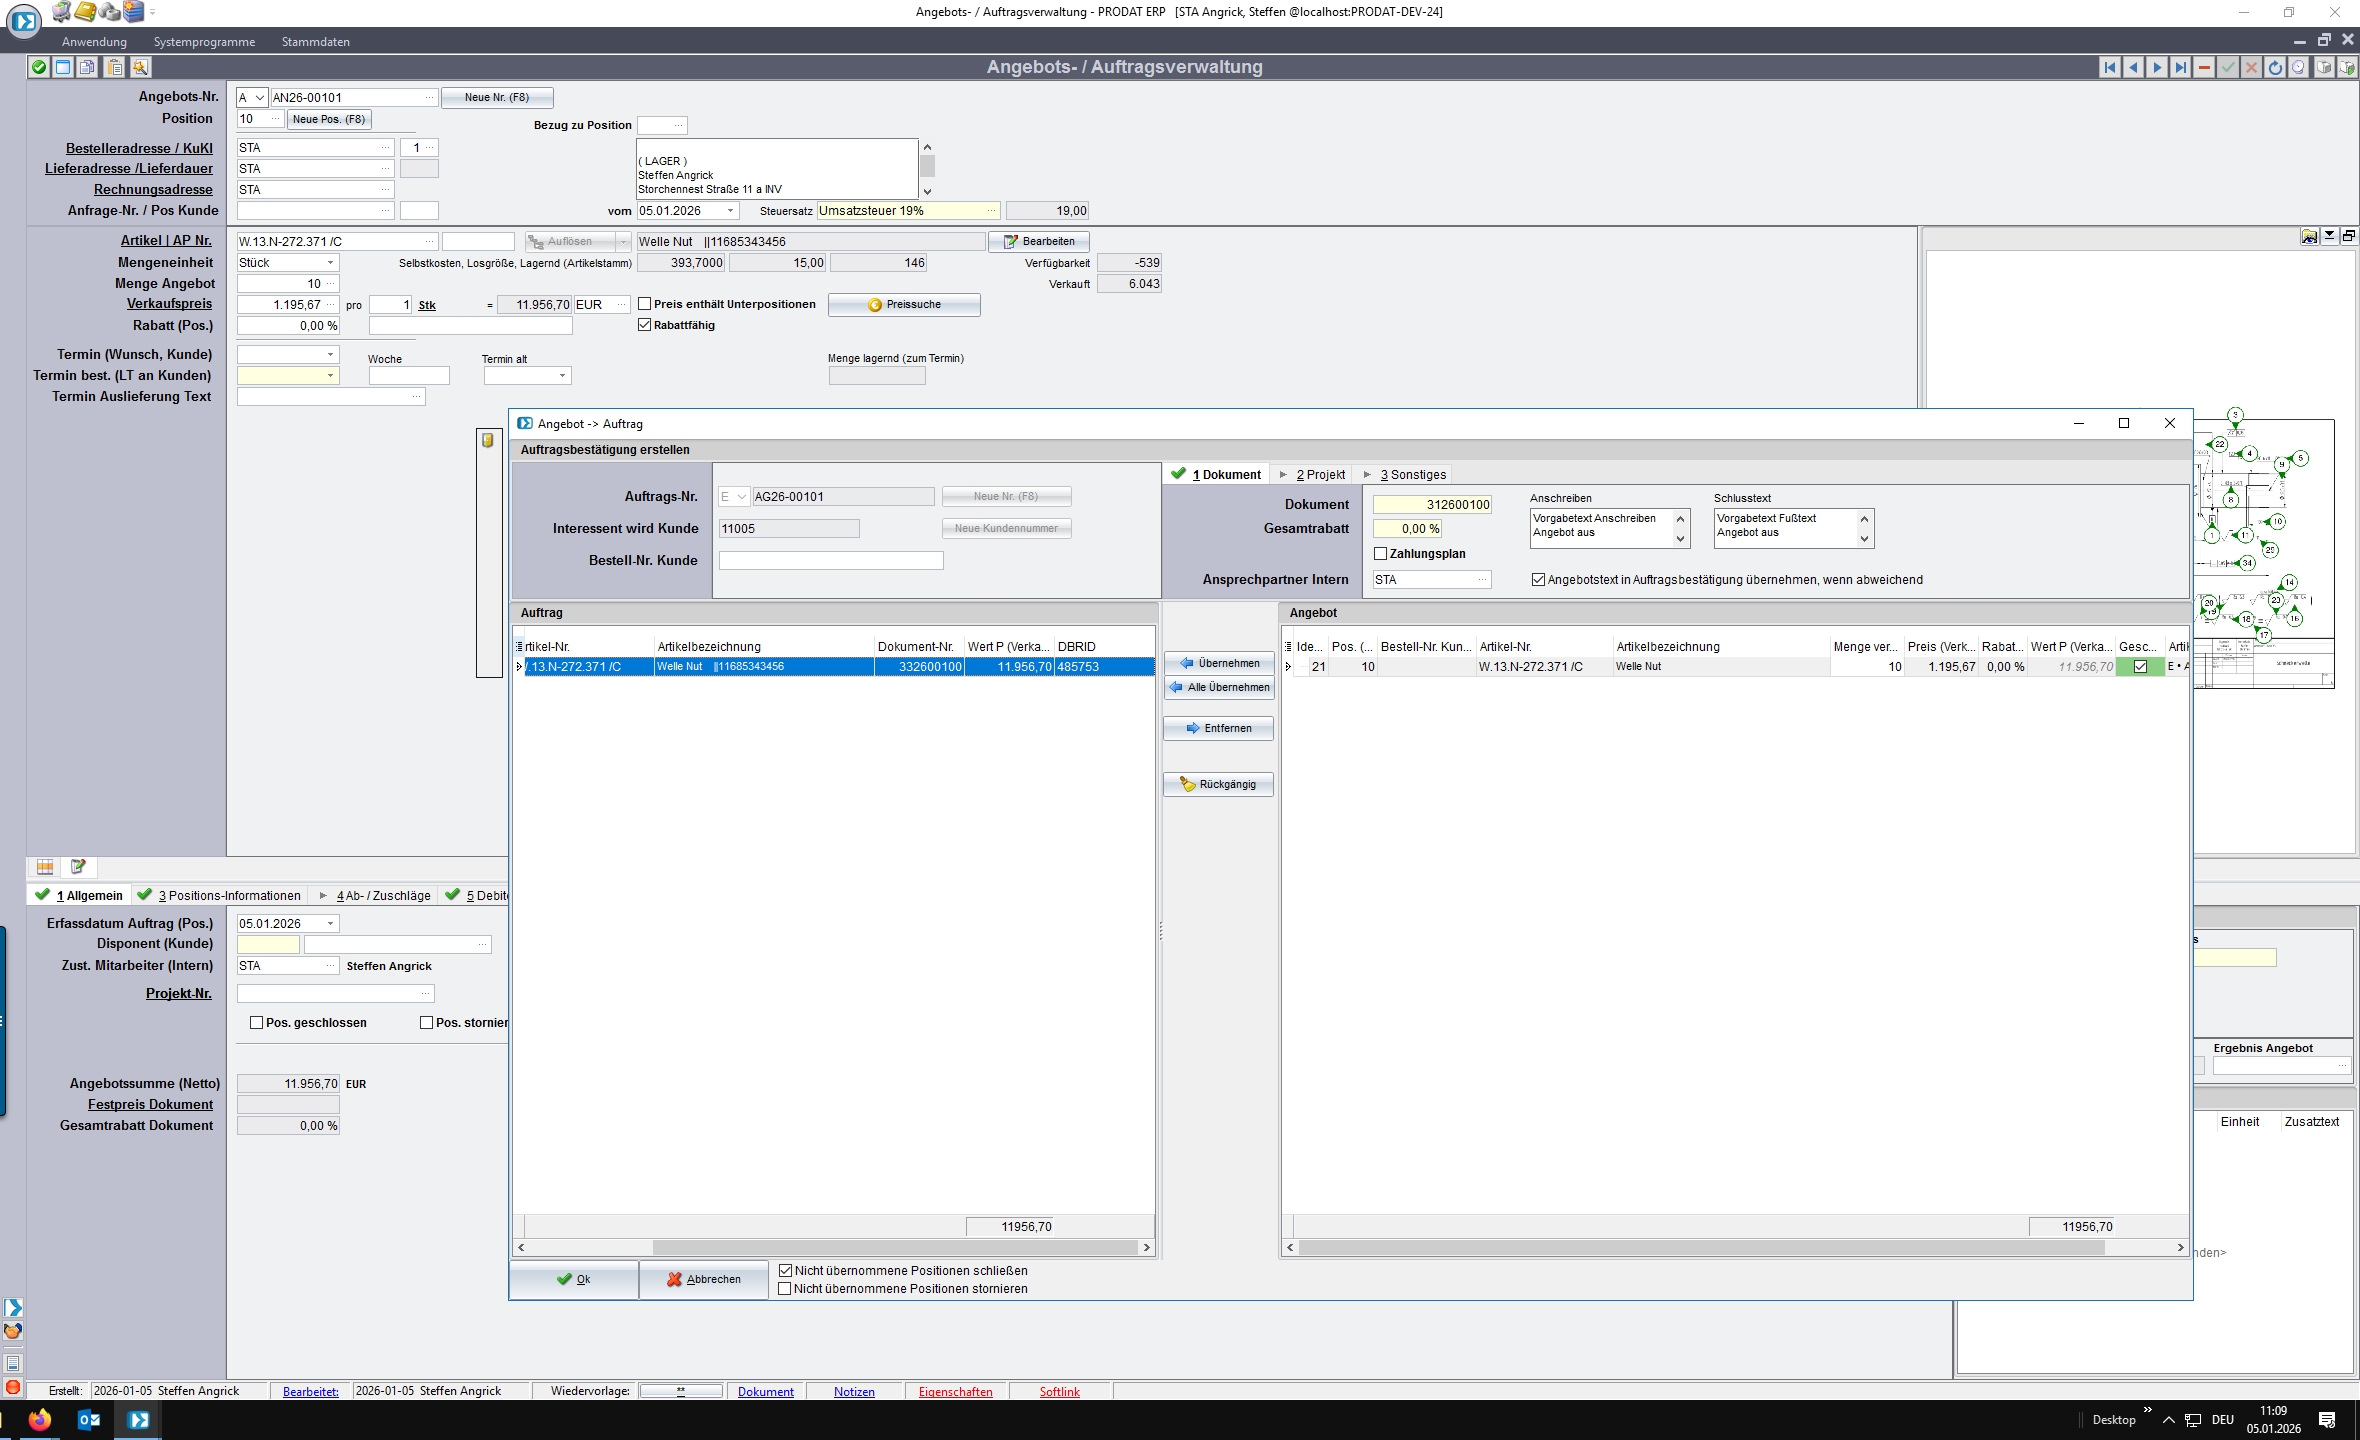Click the Bestell-Nr. Kunde input field
Screen dimensions: 2360x1440
coord(830,561)
